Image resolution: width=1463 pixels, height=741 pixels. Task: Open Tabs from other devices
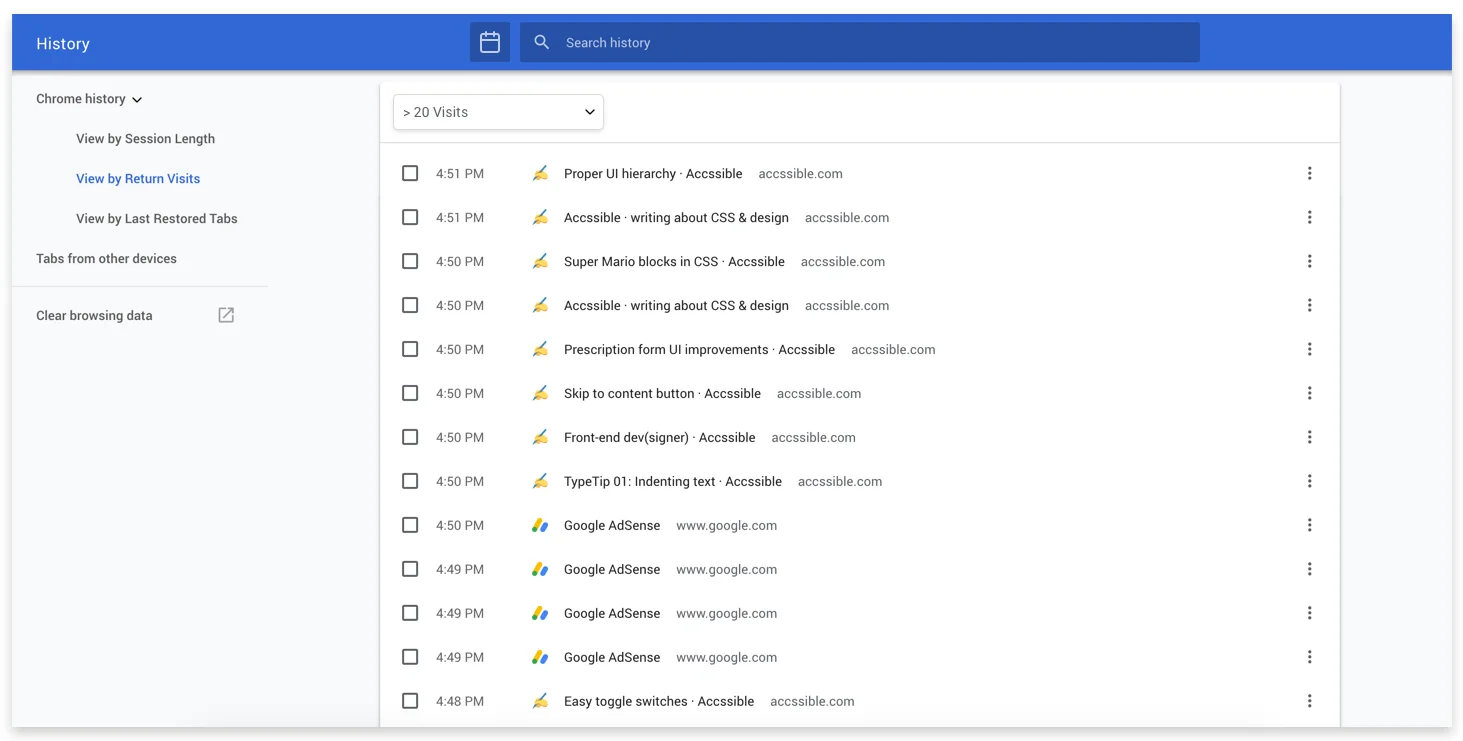pyautogui.click(x=106, y=258)
